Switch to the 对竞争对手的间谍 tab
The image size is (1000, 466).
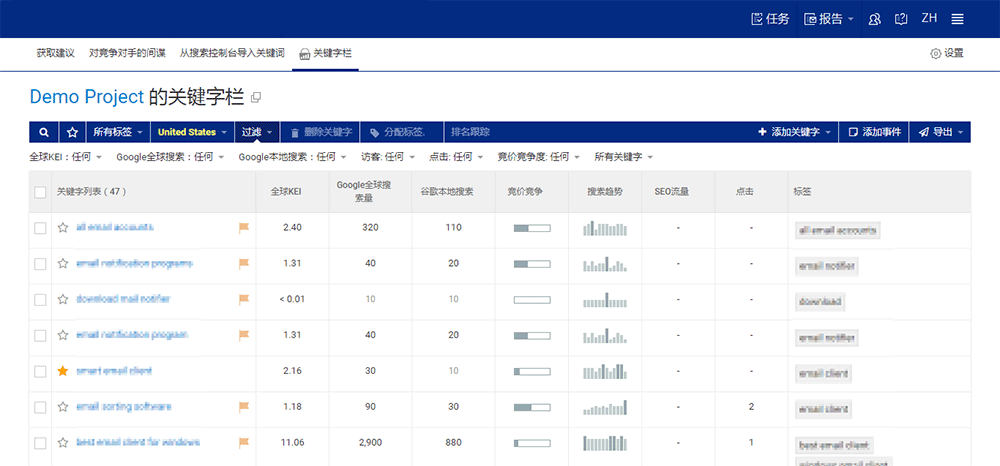[x=127, y=54]
